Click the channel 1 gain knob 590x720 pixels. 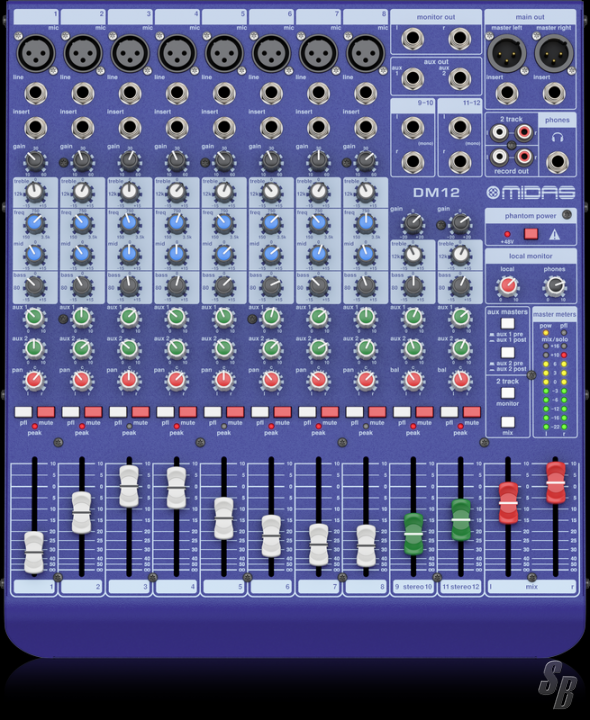click(35, 161)
